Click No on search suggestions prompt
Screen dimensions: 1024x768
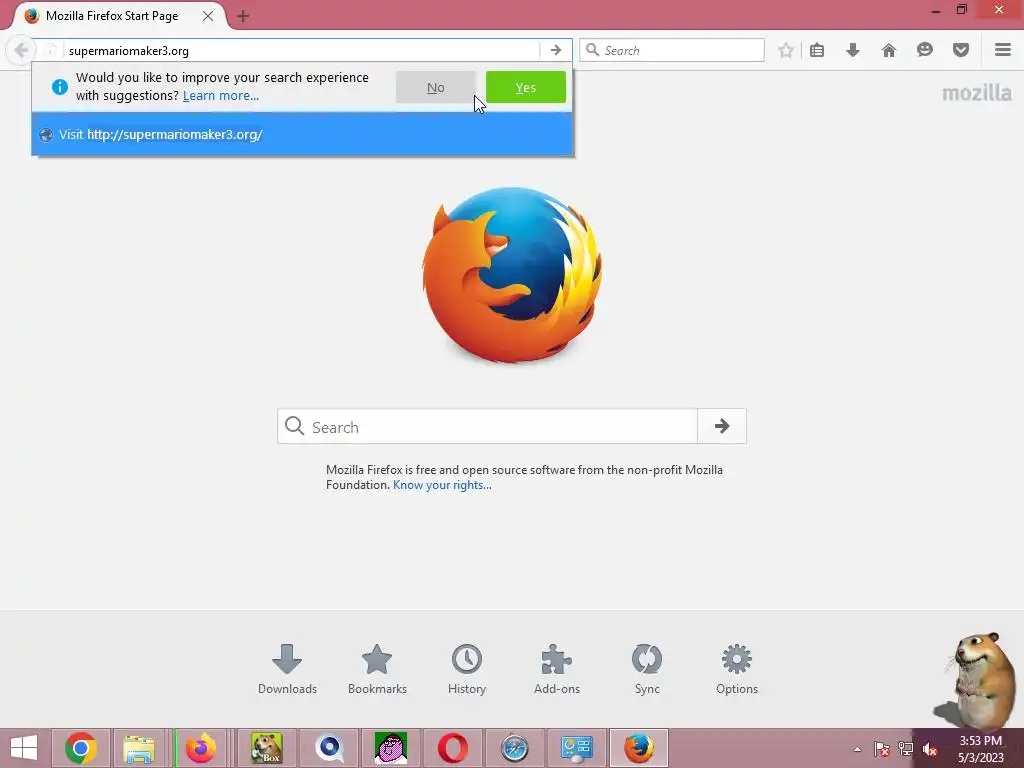point(436,88)
